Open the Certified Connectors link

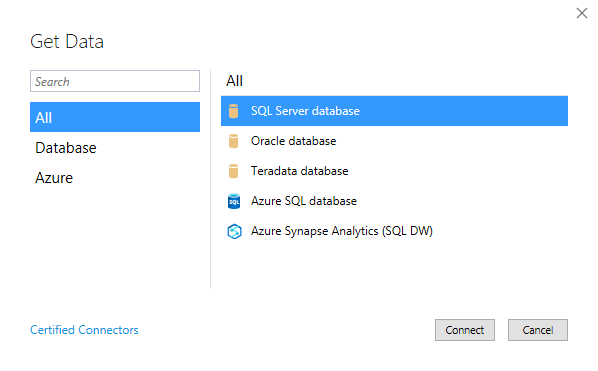coord(84,330)
